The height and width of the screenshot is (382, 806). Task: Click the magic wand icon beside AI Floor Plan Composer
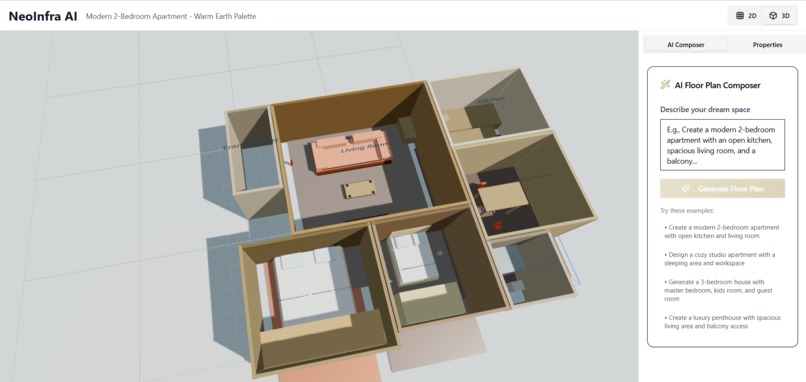point(665,85)
